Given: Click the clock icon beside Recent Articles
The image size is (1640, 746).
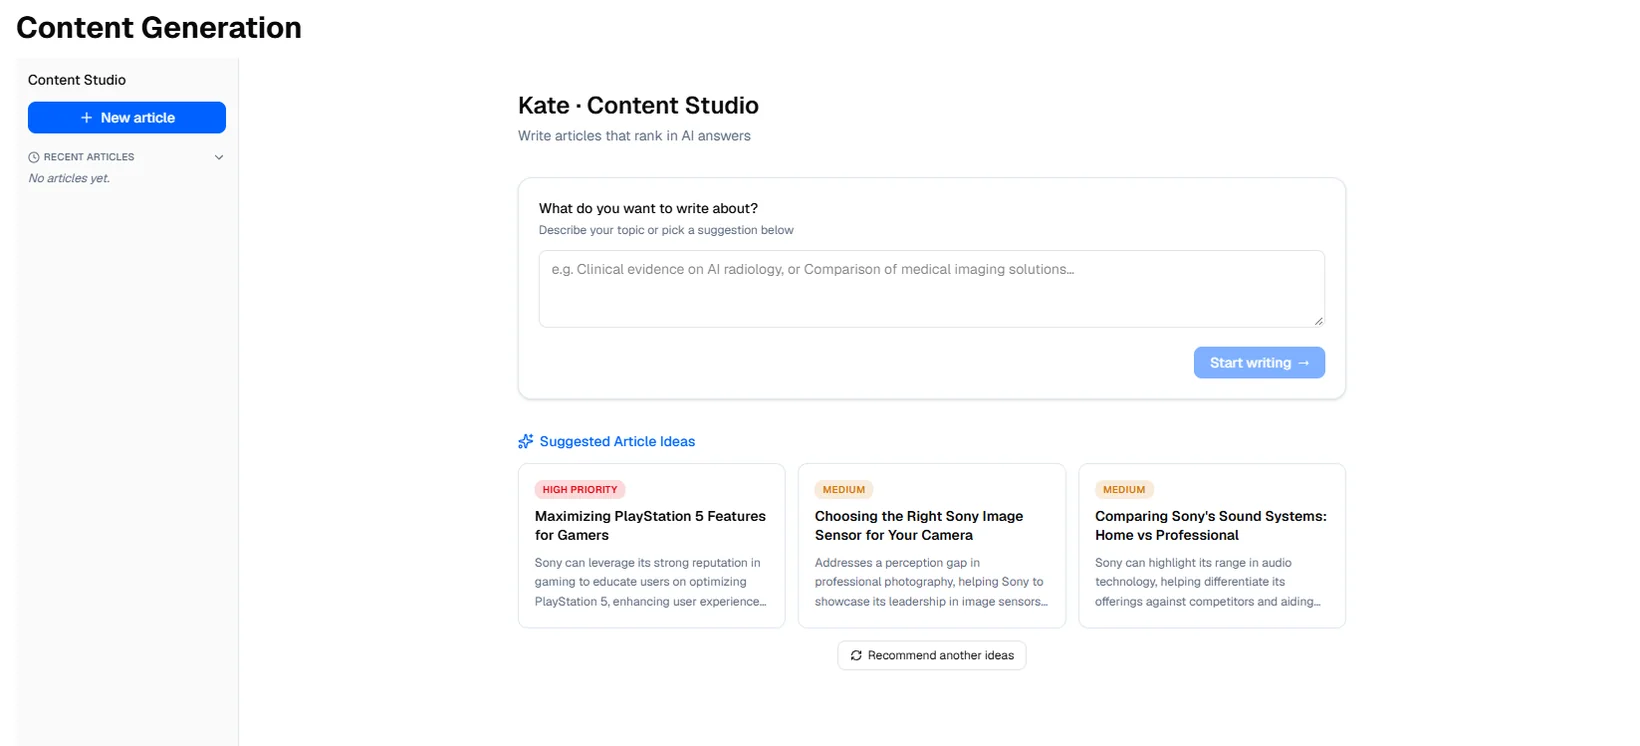Looking at the screenshot, I should tap(34, 157).
